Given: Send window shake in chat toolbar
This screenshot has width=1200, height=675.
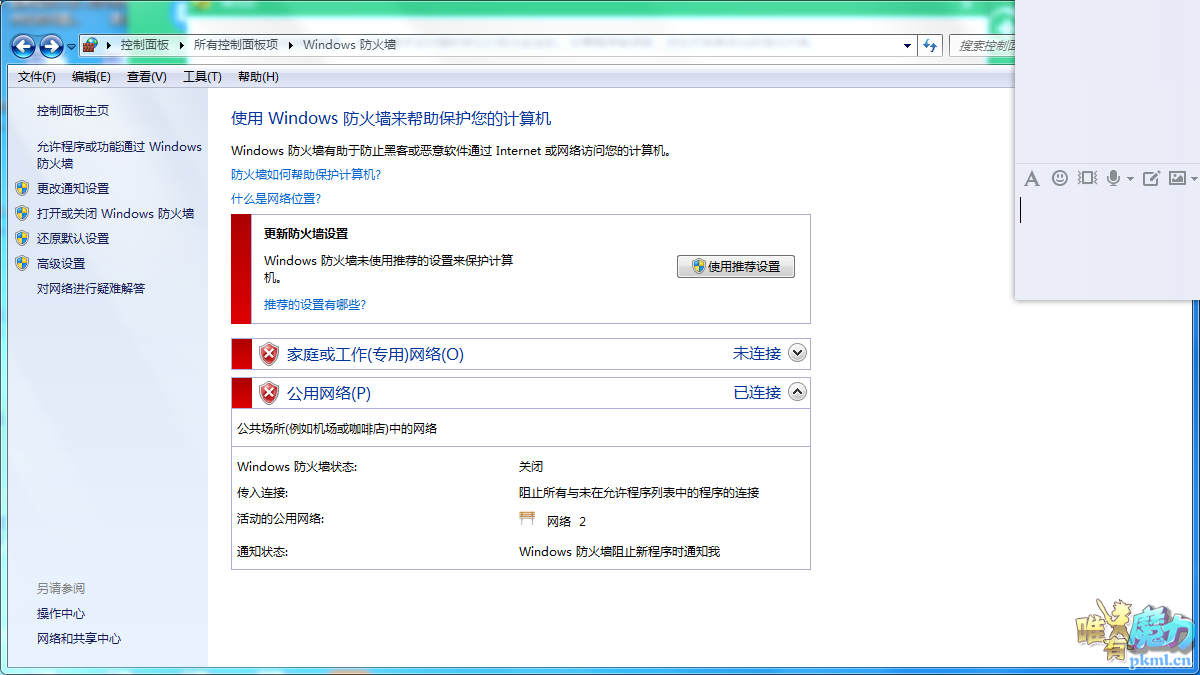Looking at the screenshot, I should tap(1088, 178).
